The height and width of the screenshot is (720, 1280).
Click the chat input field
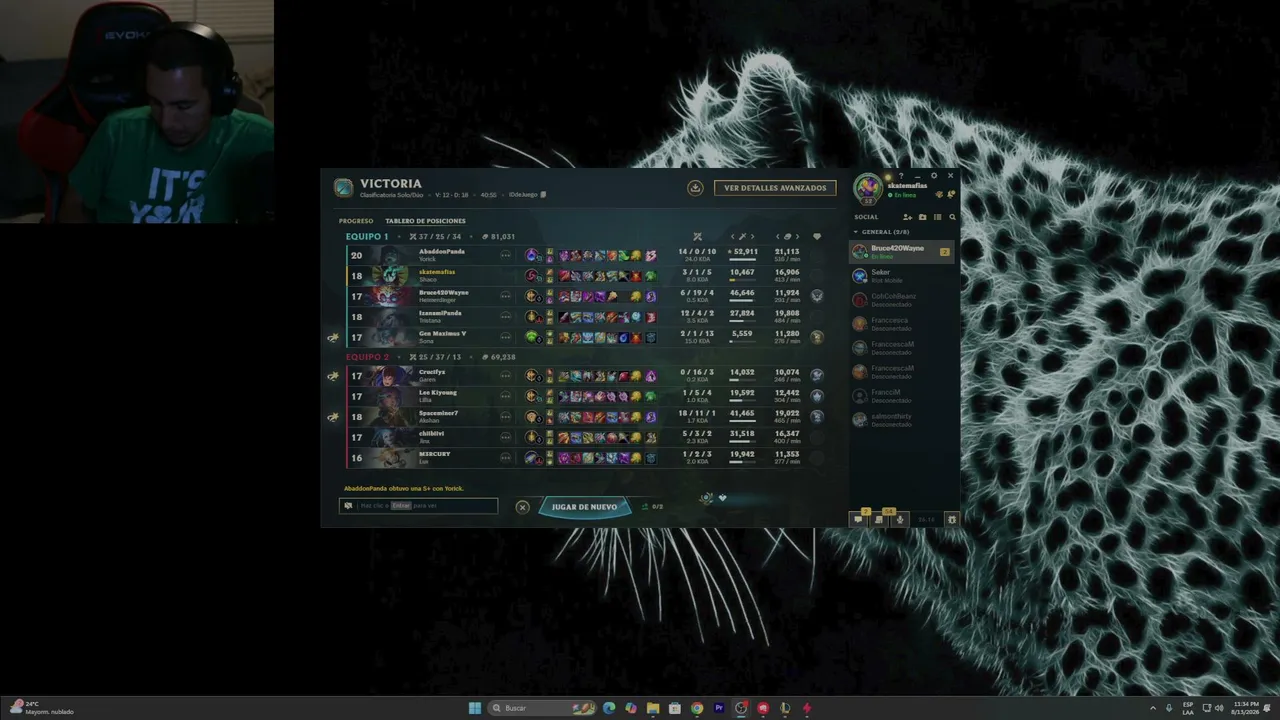[419, 506]
